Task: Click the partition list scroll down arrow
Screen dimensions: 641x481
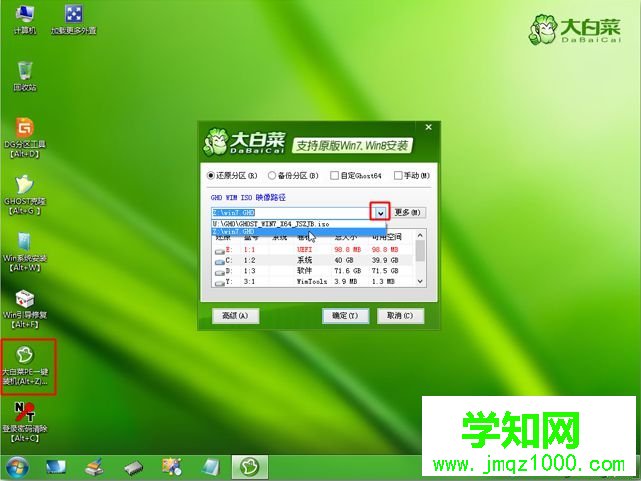Action: (x=420, y=281)
